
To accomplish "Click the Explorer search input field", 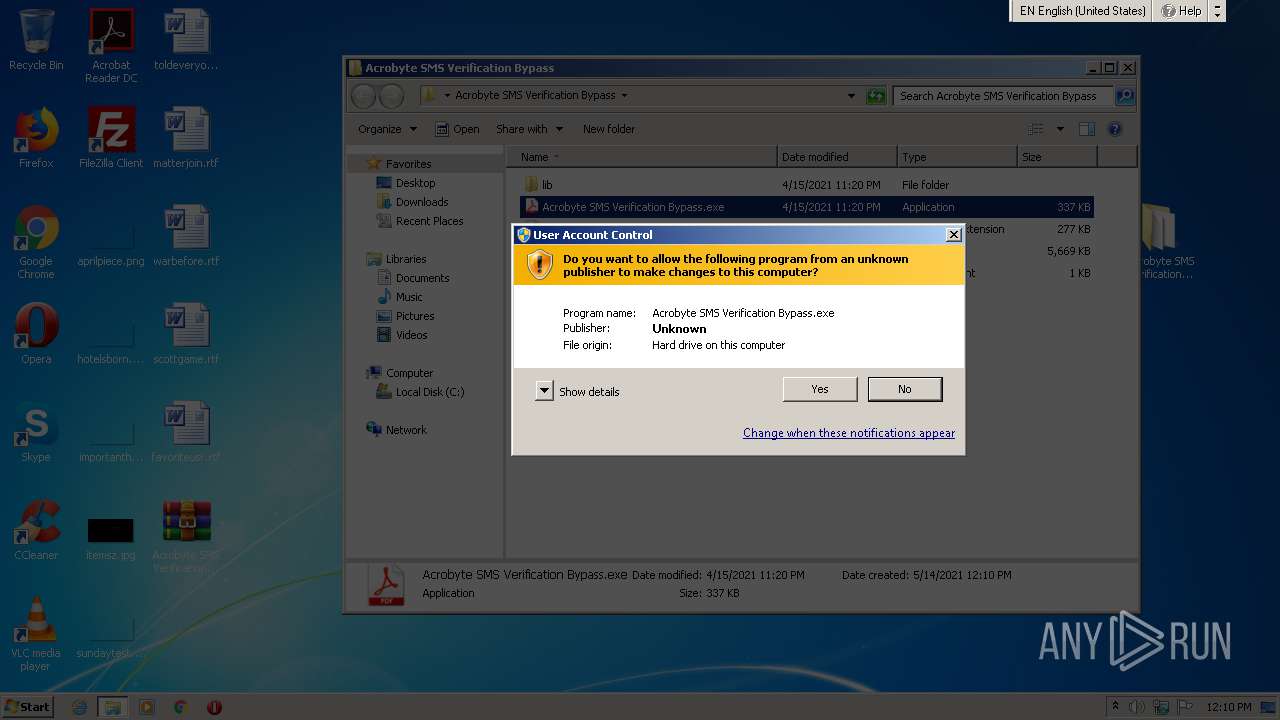I will pyautogui.click(x=1004, y=96).
